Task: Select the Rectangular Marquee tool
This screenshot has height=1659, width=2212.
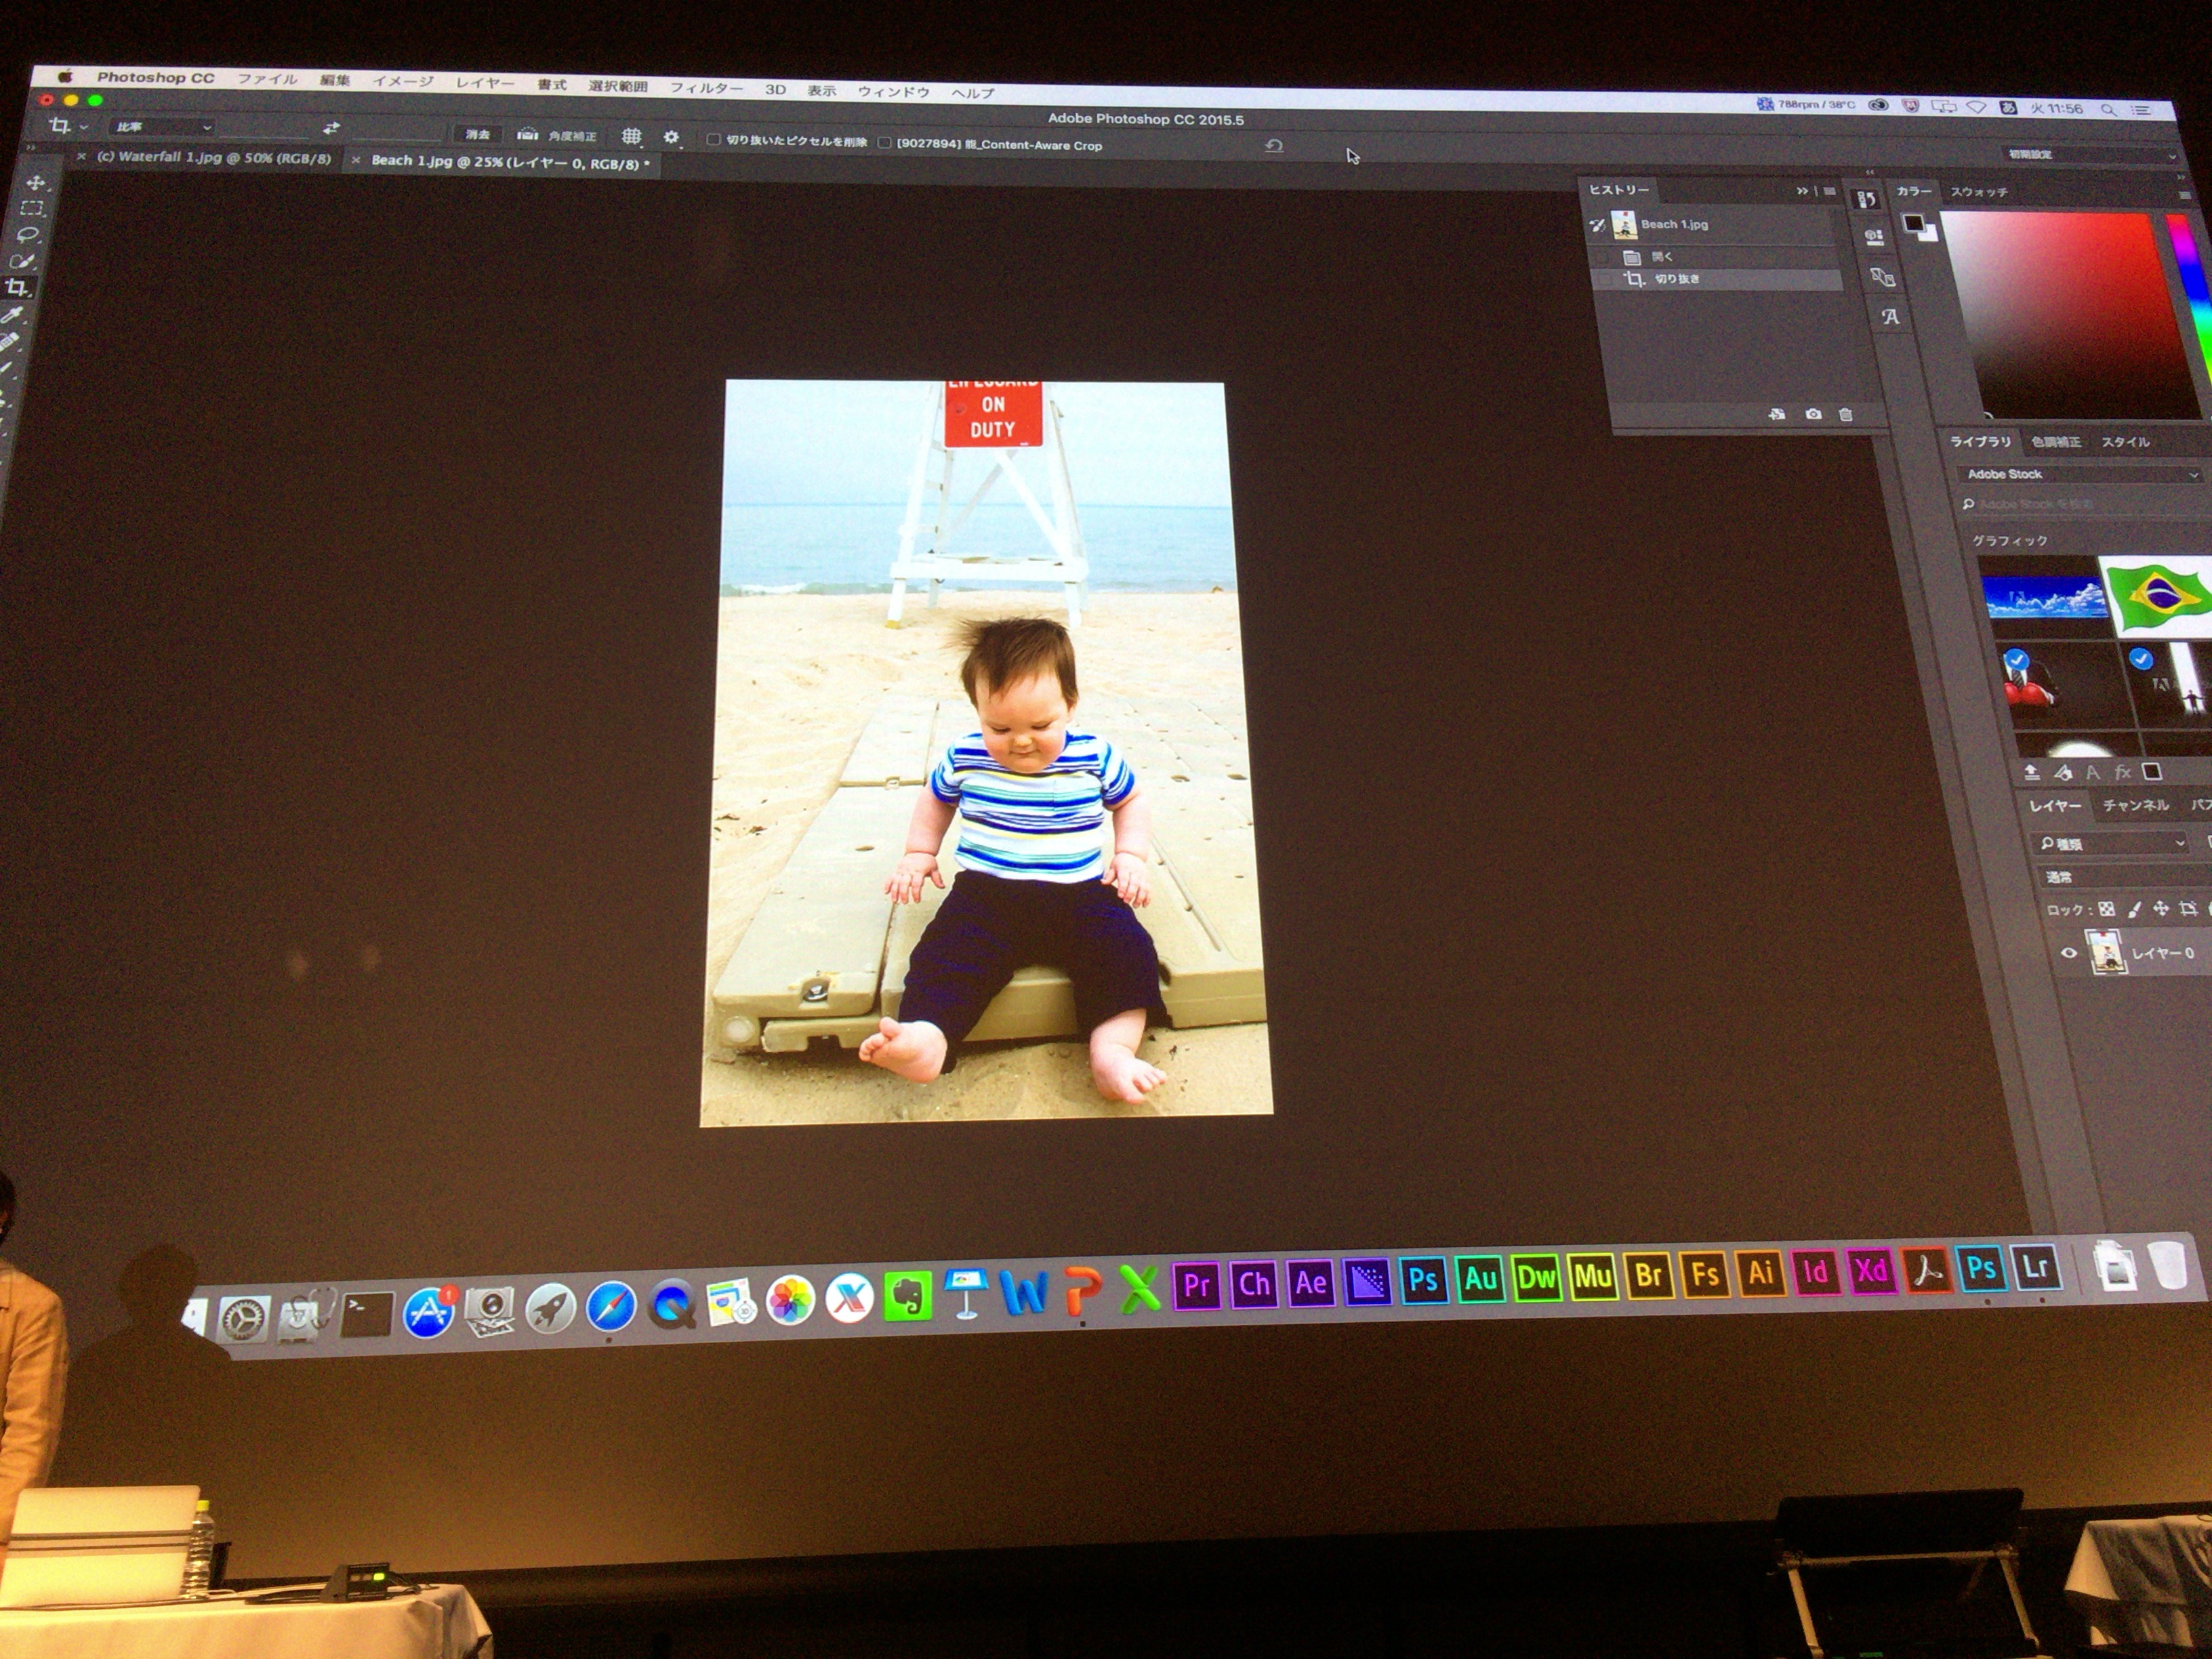Action: (33, 208)
